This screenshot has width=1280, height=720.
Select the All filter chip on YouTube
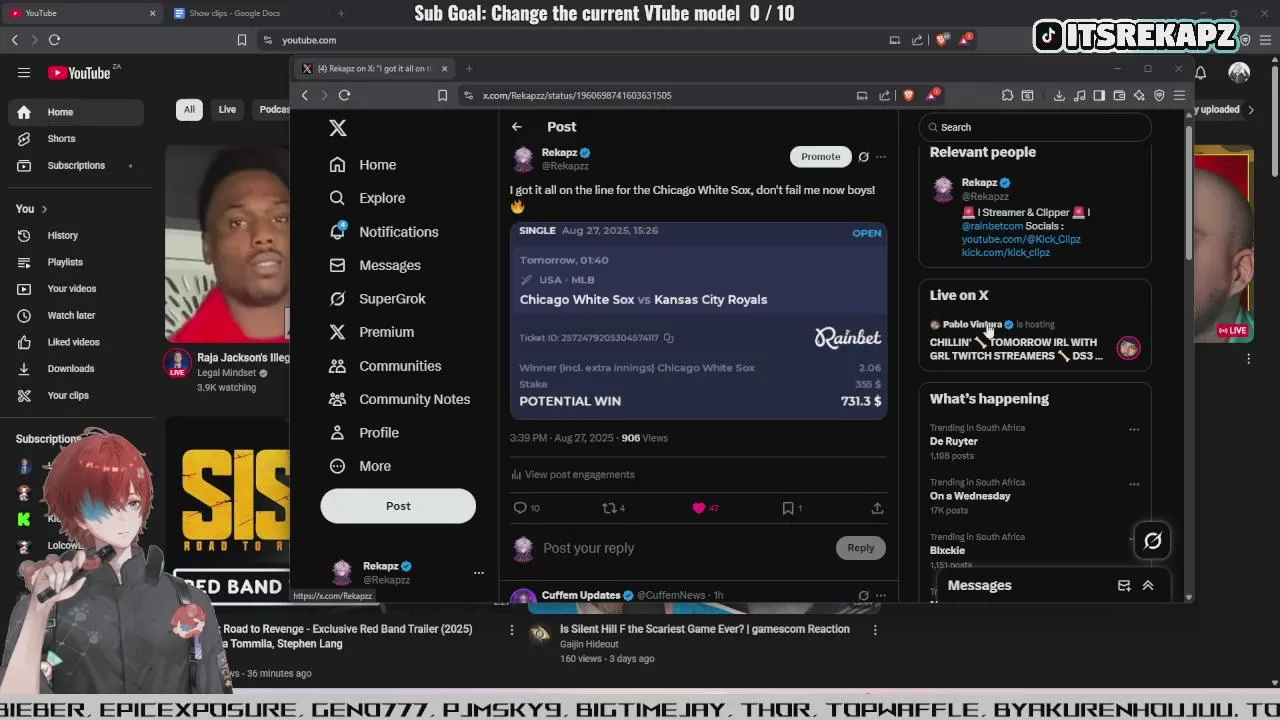click(189, 110)
